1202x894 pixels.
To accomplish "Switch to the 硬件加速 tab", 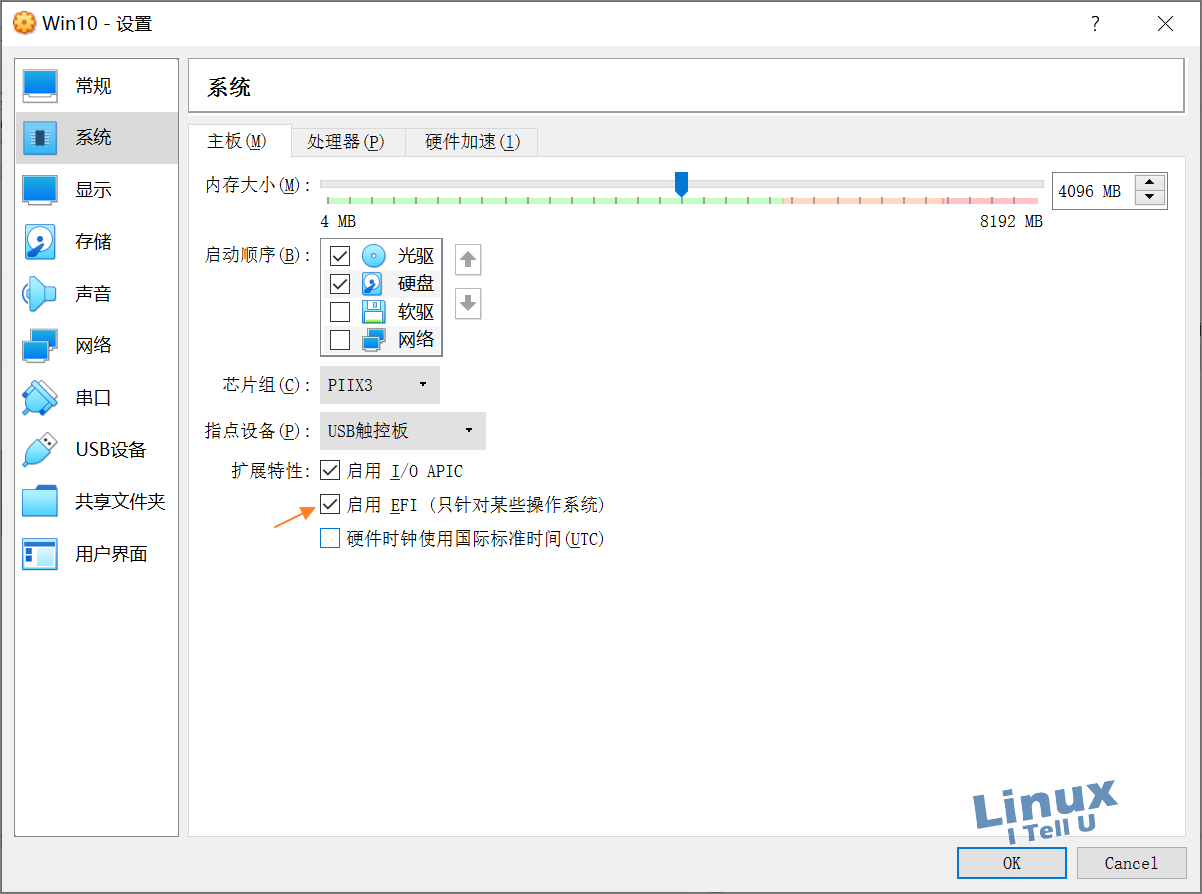I will click(x=472, y=142).
